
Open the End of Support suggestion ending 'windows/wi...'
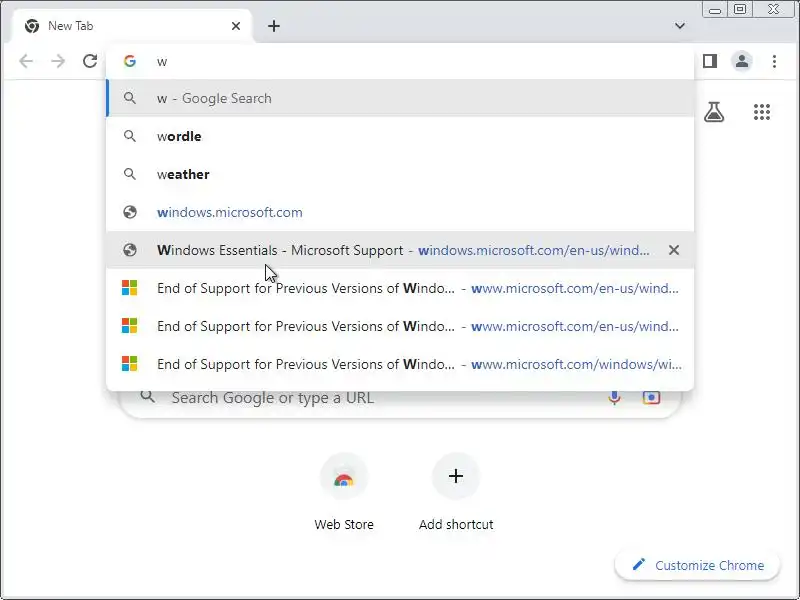click(x=400, y=364)
